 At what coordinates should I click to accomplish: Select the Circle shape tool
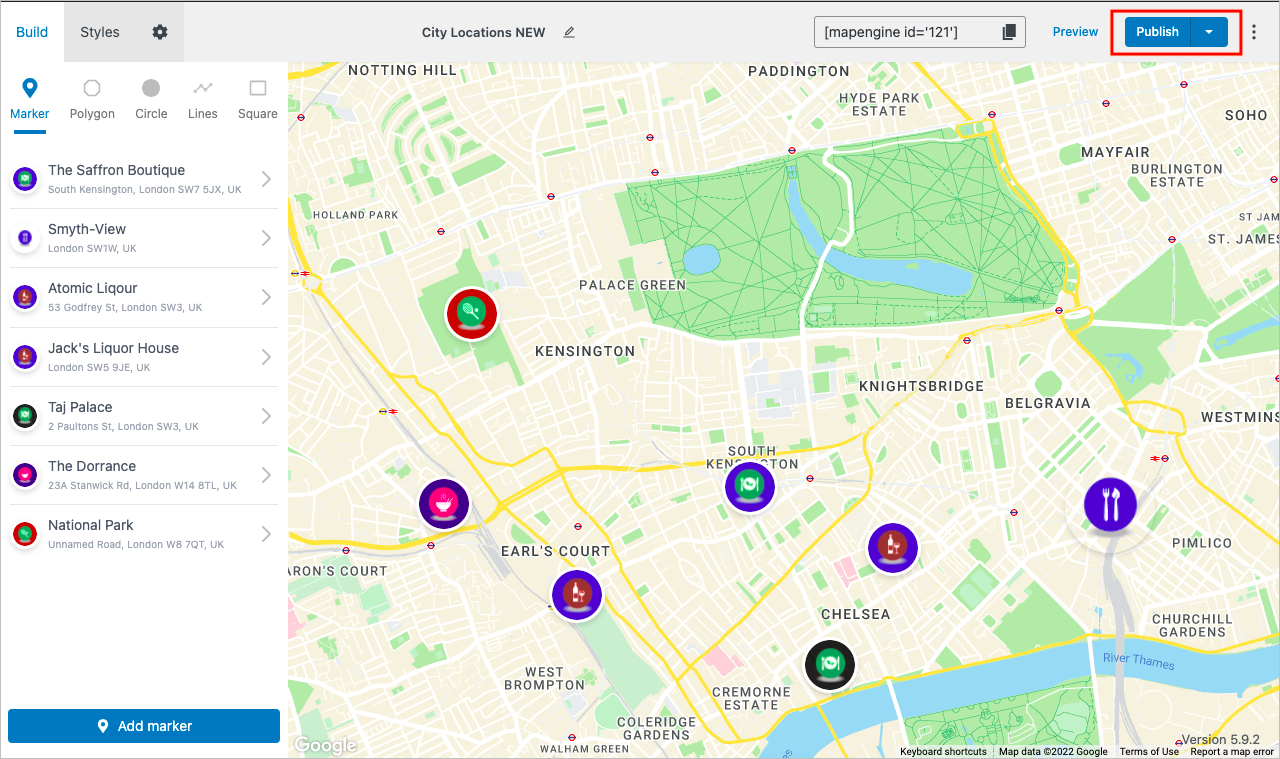click(151, 99)
